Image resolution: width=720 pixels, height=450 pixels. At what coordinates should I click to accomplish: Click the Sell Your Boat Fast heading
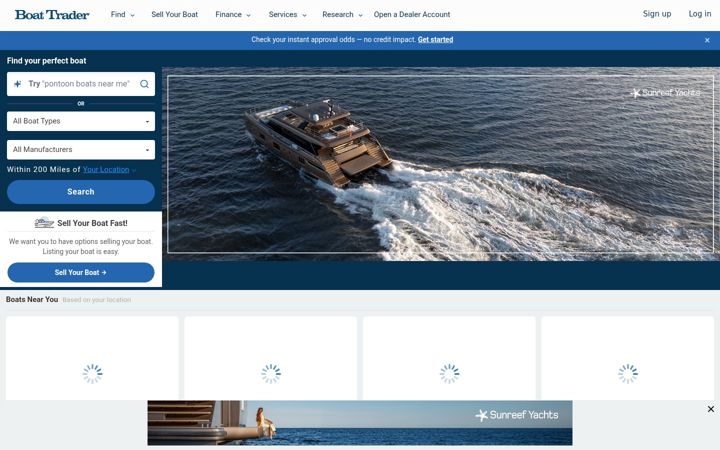(x=92, y=223)
